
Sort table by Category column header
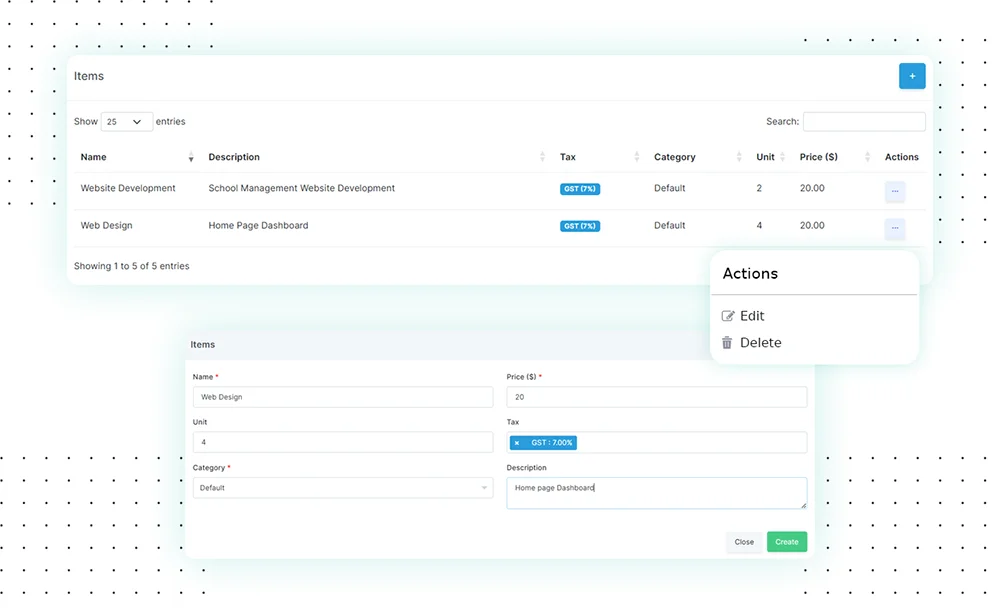pos(674,158)
